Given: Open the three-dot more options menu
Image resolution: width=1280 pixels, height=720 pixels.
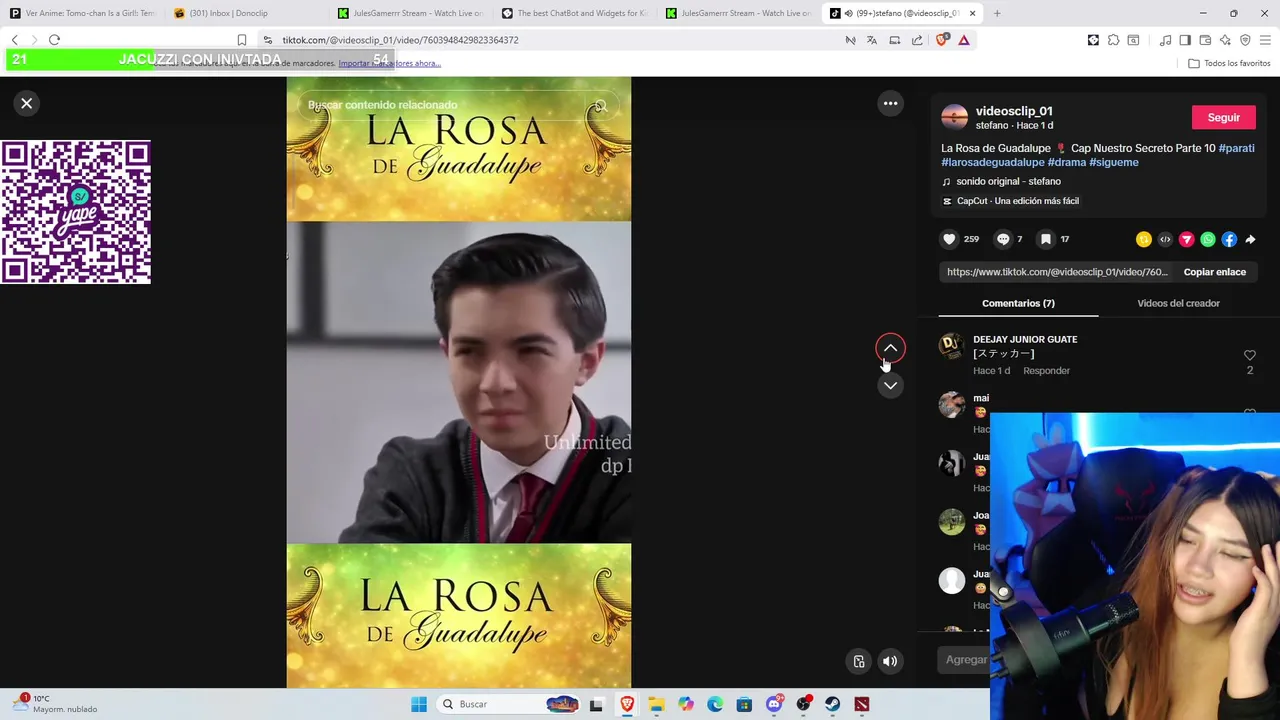Looking at the screenshot, I should click(890, 103).
